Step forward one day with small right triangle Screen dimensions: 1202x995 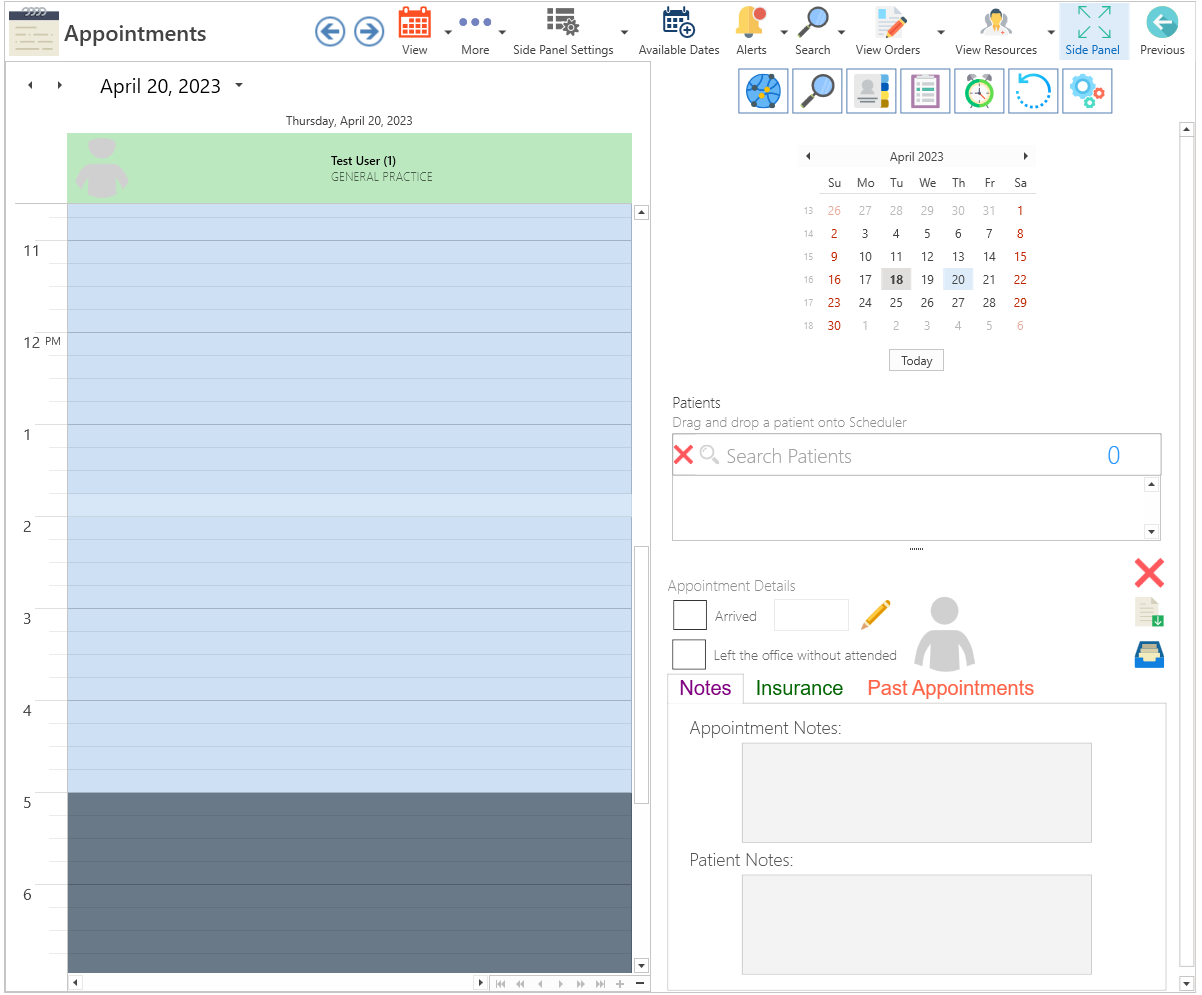pos(60,86)
